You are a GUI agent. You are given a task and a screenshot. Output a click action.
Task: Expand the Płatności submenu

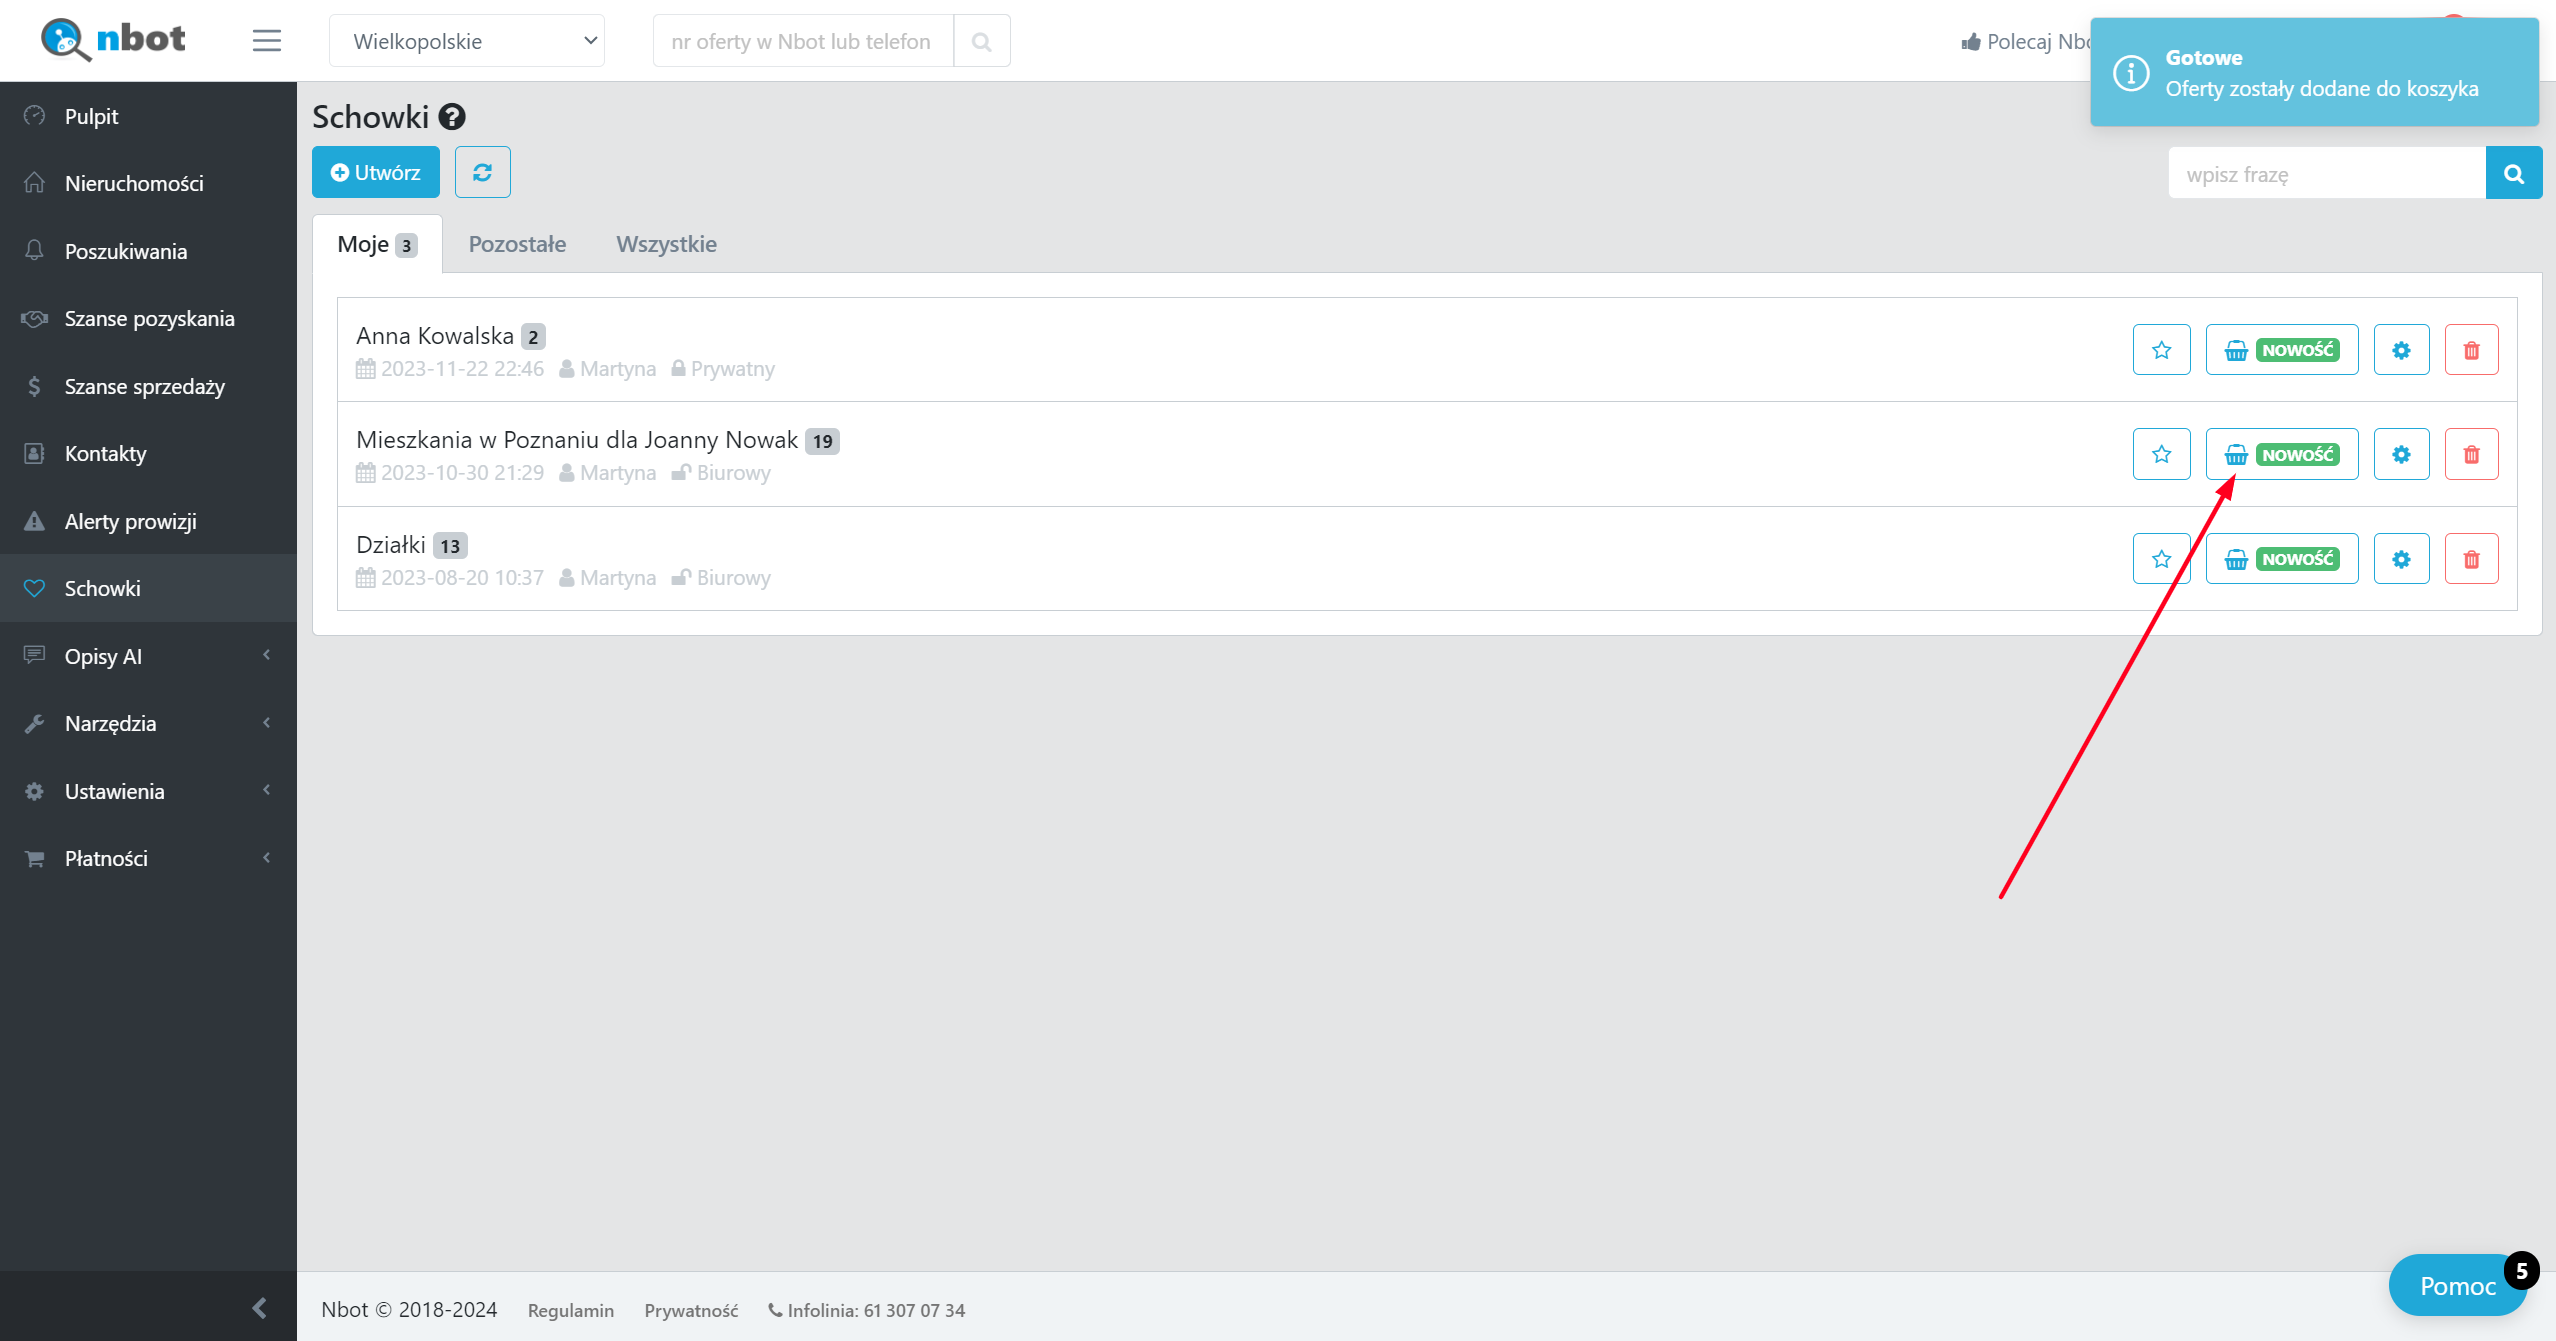pos(148,858)
